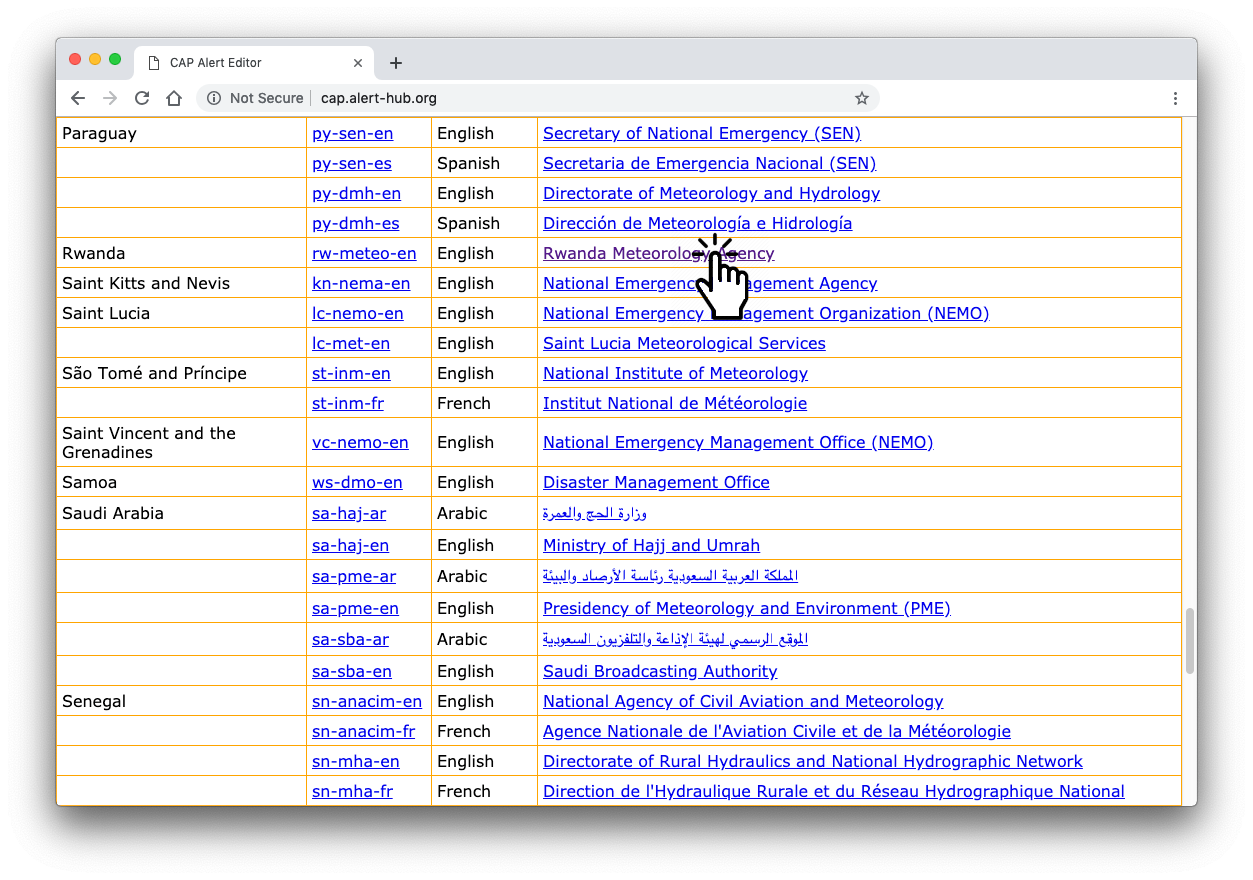Select the São Tomé and Príncipe cell
The image size is (1253, 880).
point(181,373)
